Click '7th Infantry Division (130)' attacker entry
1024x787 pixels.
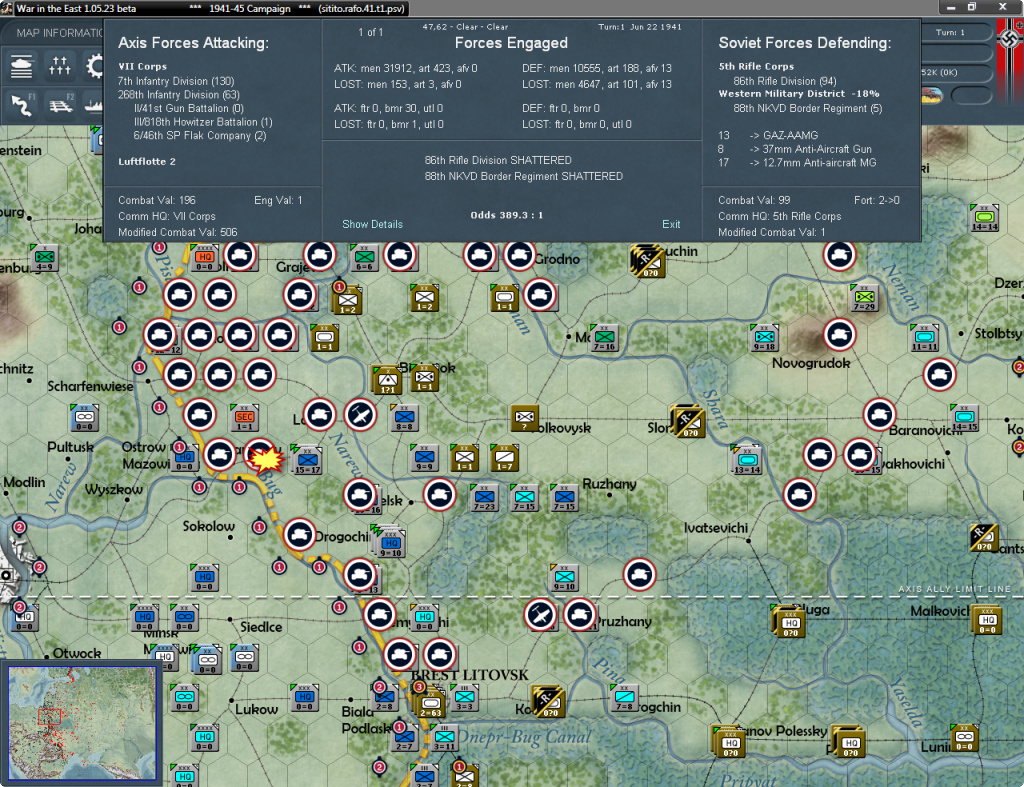176,81
